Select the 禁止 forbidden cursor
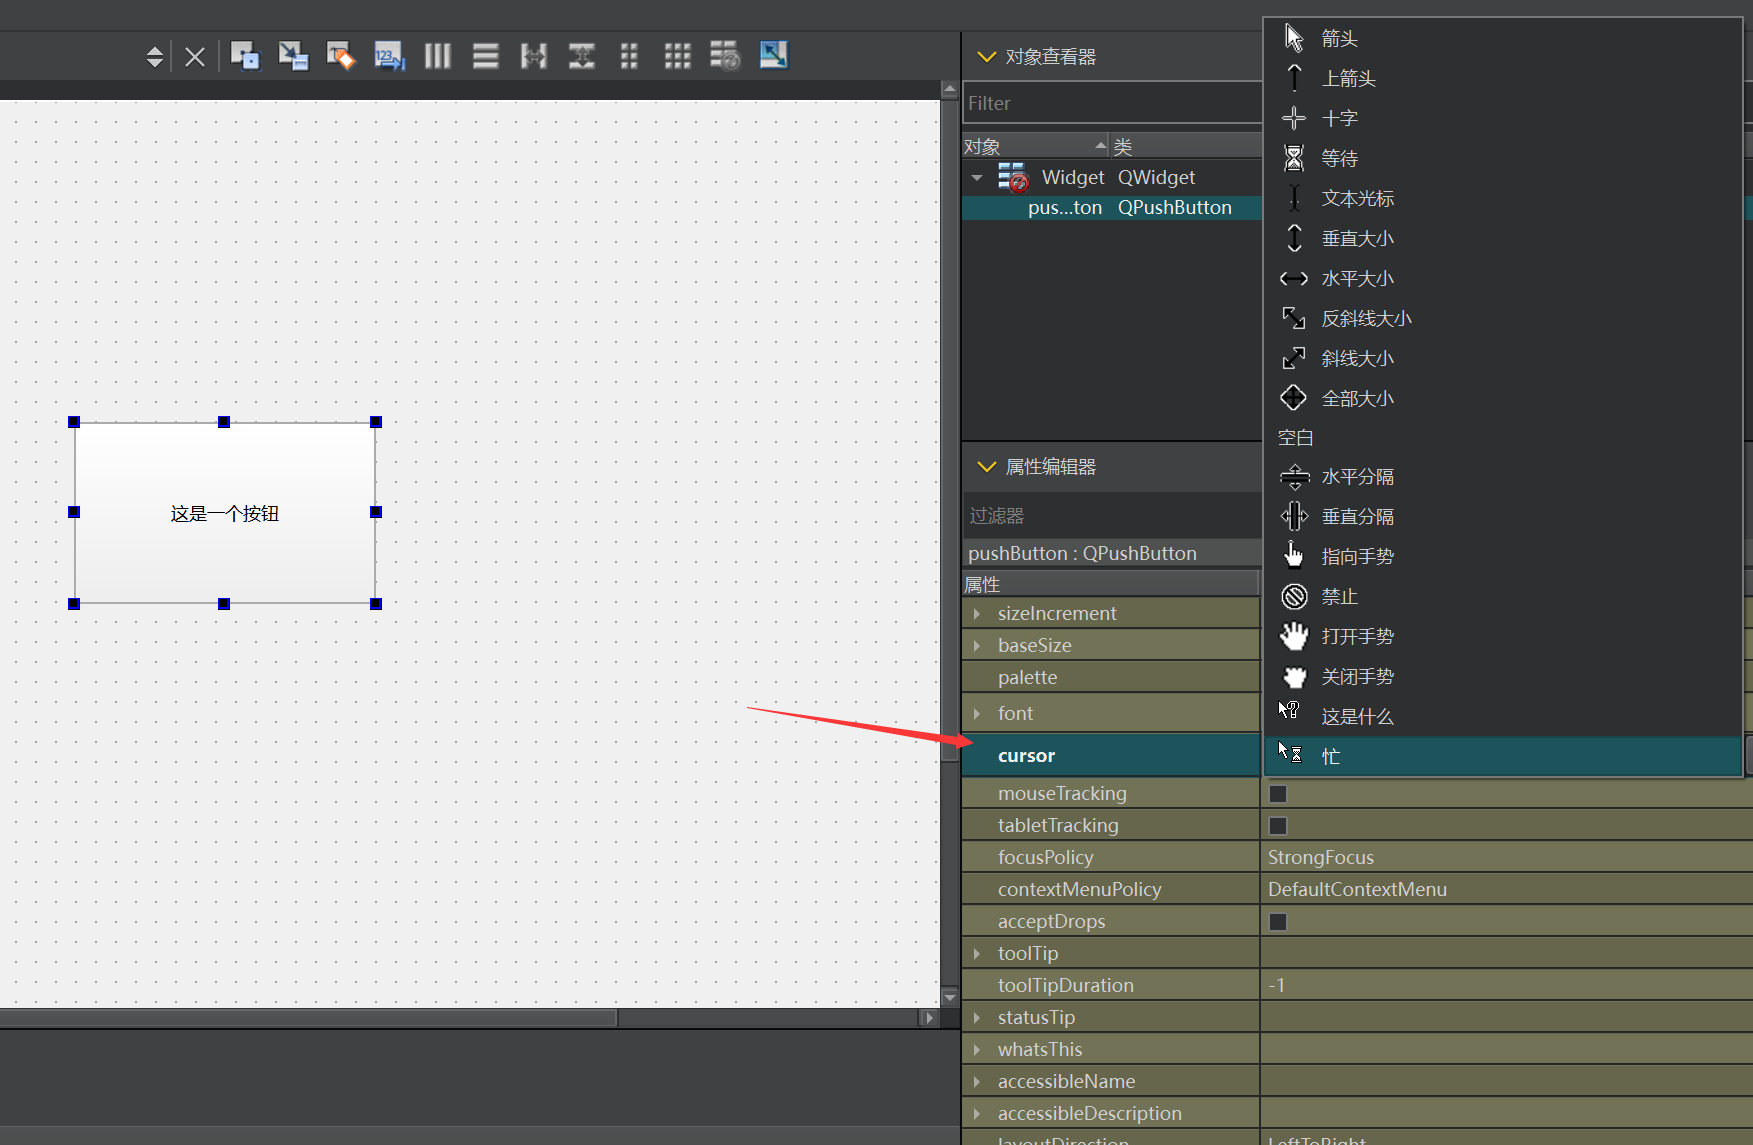Image resolution: width=1753 pixels, height=1145 pixels. click(x=1502, y=596)
